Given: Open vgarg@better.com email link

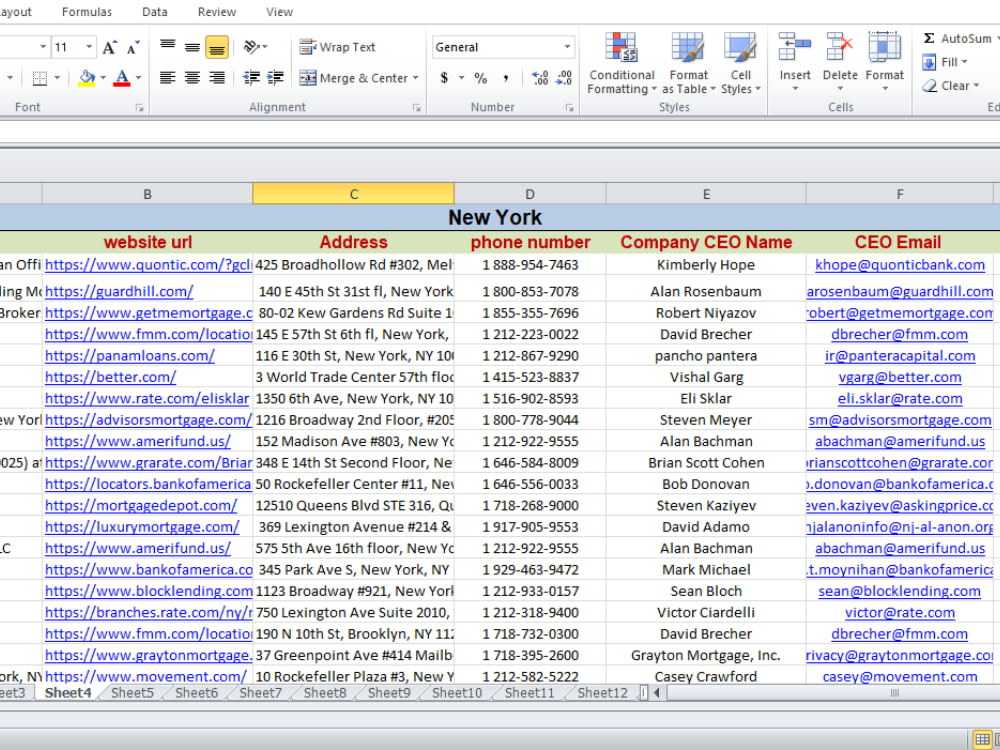Looking at the screenshot, I should (900, 377).
